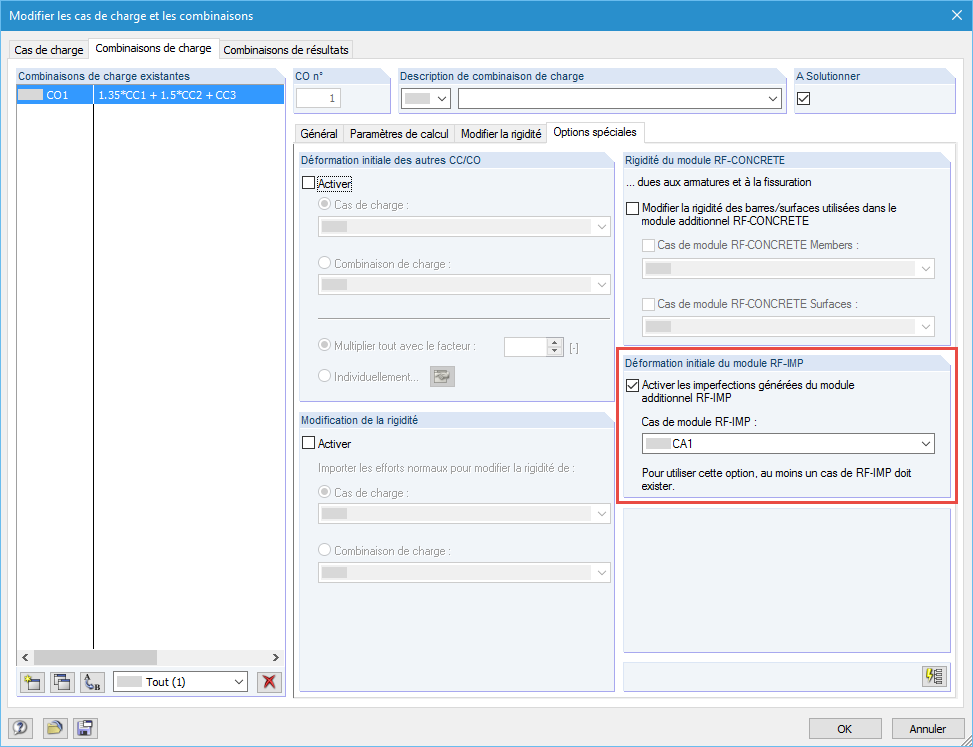Screen dimensions: 973x747
Task: Open the help question mark icon
Action: (x=20, y=728)
